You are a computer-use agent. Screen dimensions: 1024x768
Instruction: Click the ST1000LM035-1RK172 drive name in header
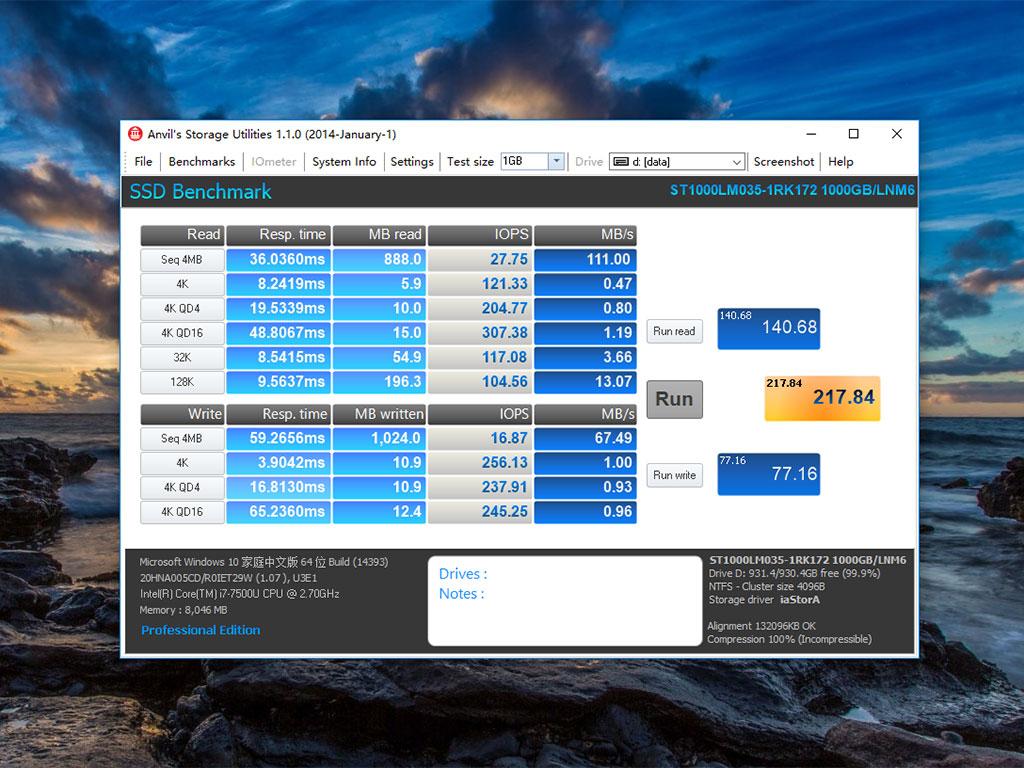[792, 190]
